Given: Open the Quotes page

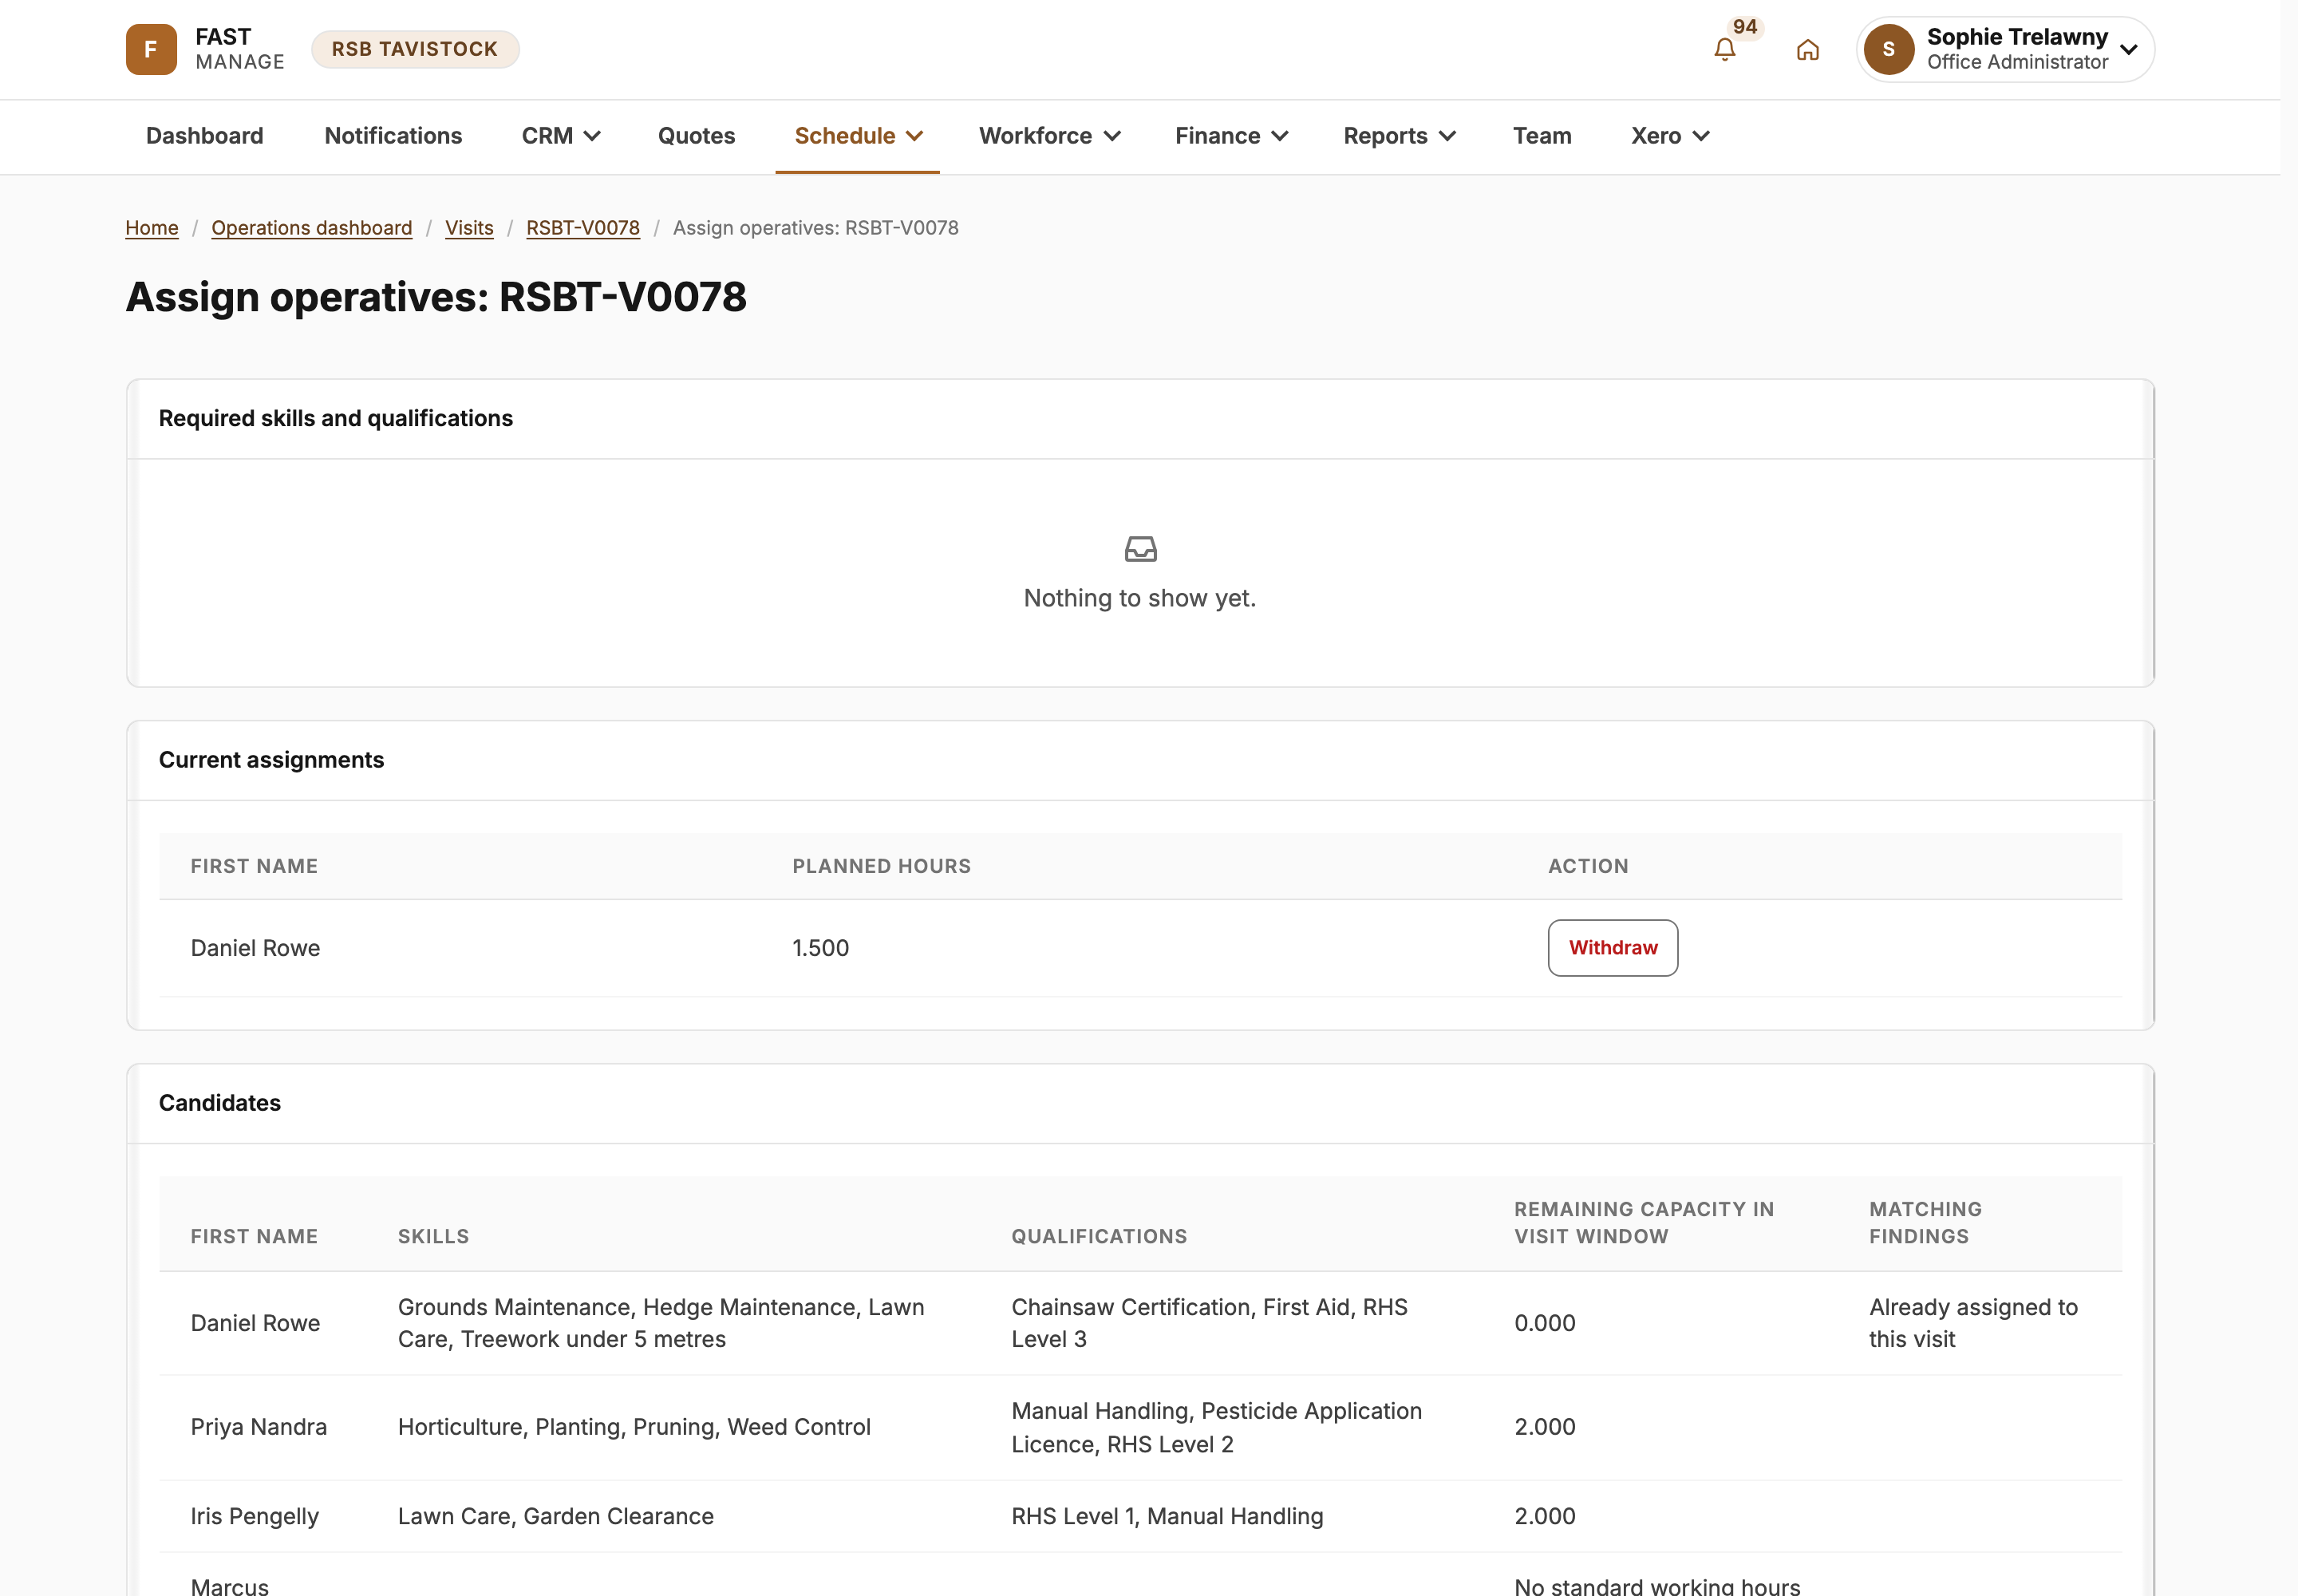Looking at the screenshot, I should [x=696, y=136].
